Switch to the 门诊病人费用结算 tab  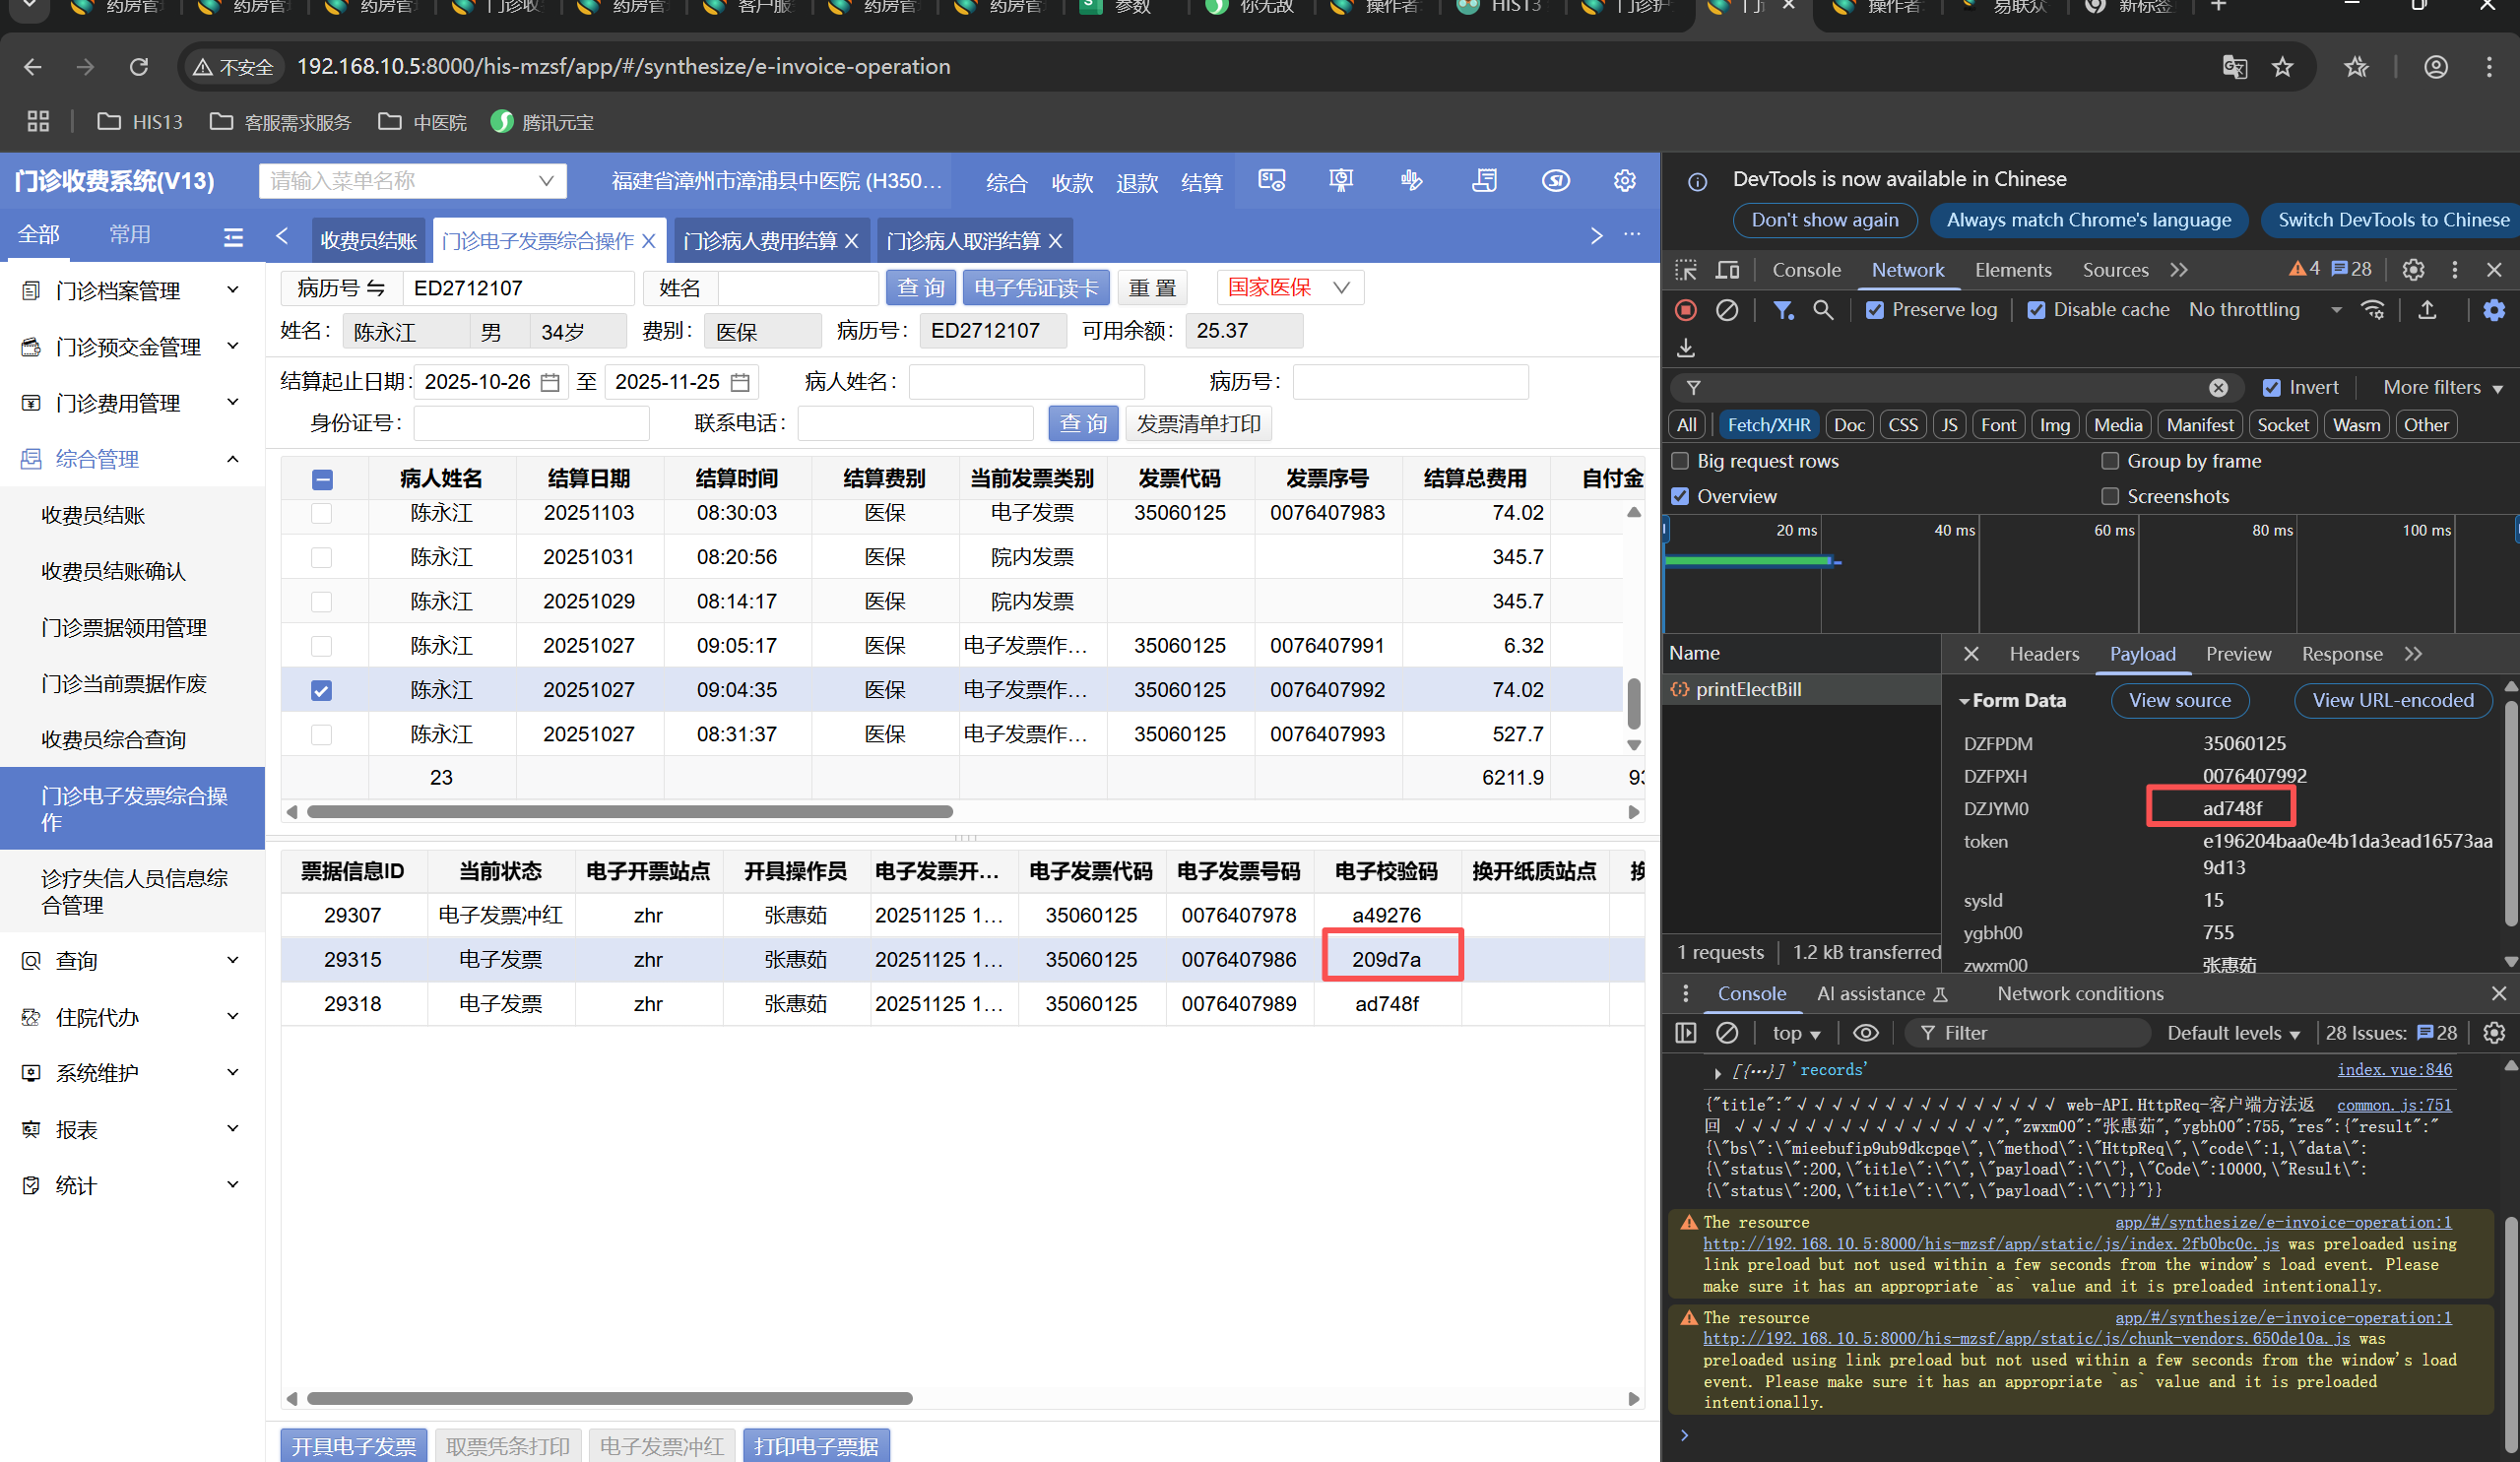pyautogui.click(x=760, y=241)
